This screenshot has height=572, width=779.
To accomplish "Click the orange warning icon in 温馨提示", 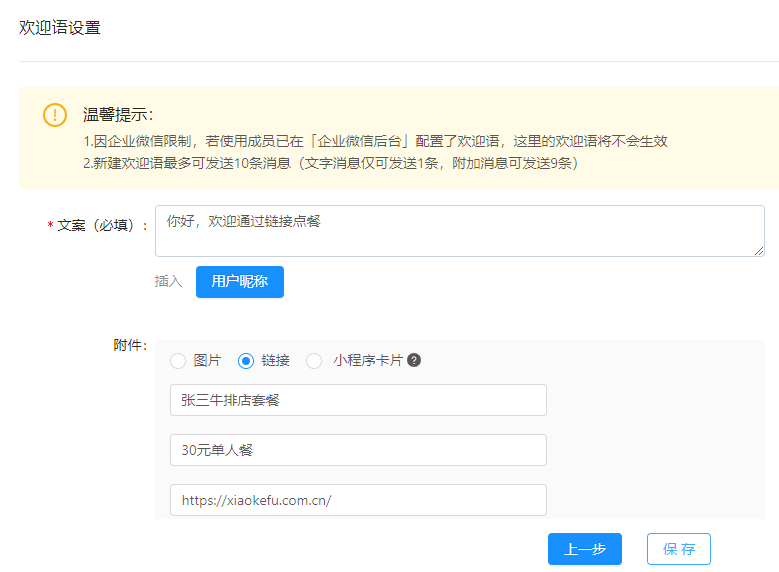I will point(55,115).
